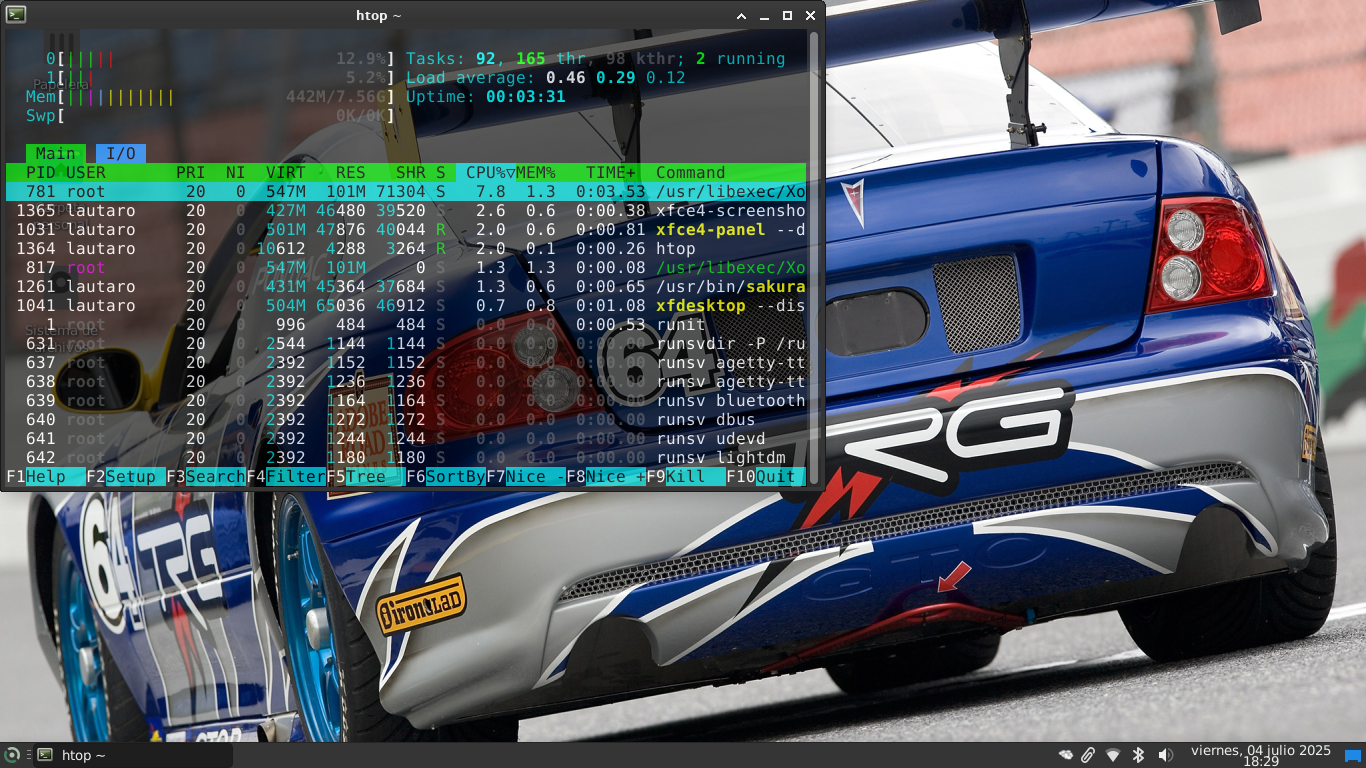The width and height of the screenshot is (1366, 768).
Task: Click F1 Help in htop footer
Action: (46, 477)
